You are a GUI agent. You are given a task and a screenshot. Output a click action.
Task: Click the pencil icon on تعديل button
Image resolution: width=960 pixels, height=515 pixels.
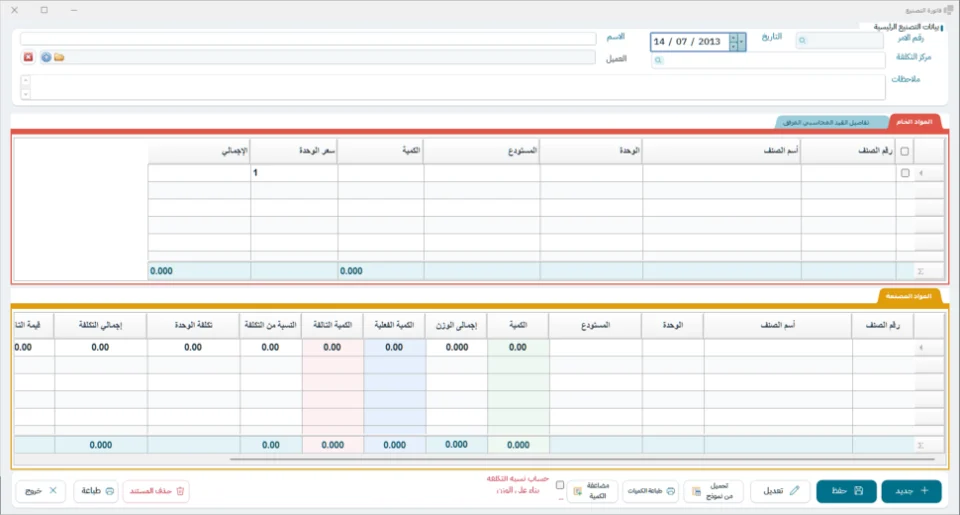795,491
